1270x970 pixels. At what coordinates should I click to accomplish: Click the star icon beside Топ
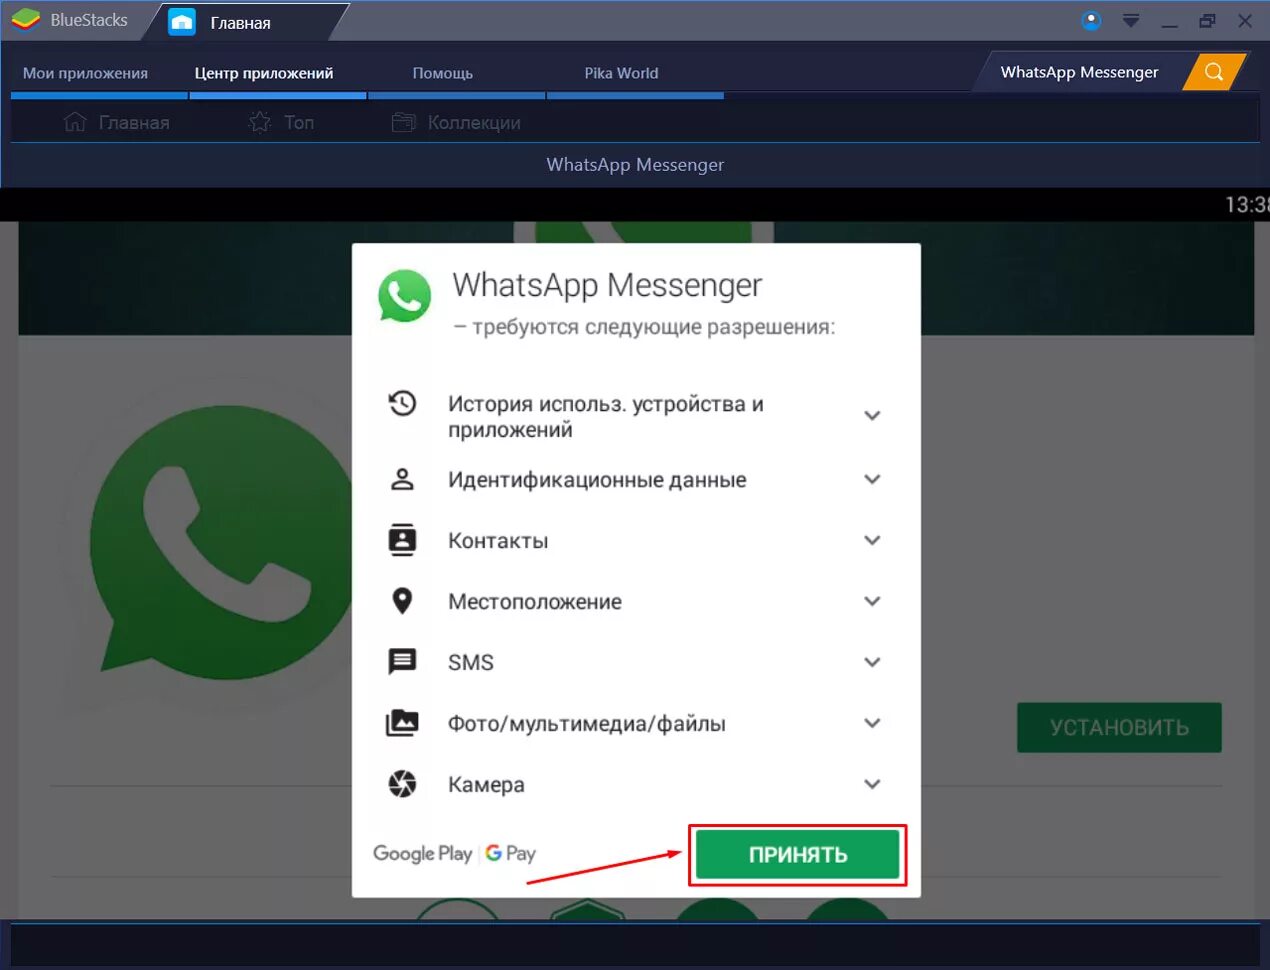260,122
